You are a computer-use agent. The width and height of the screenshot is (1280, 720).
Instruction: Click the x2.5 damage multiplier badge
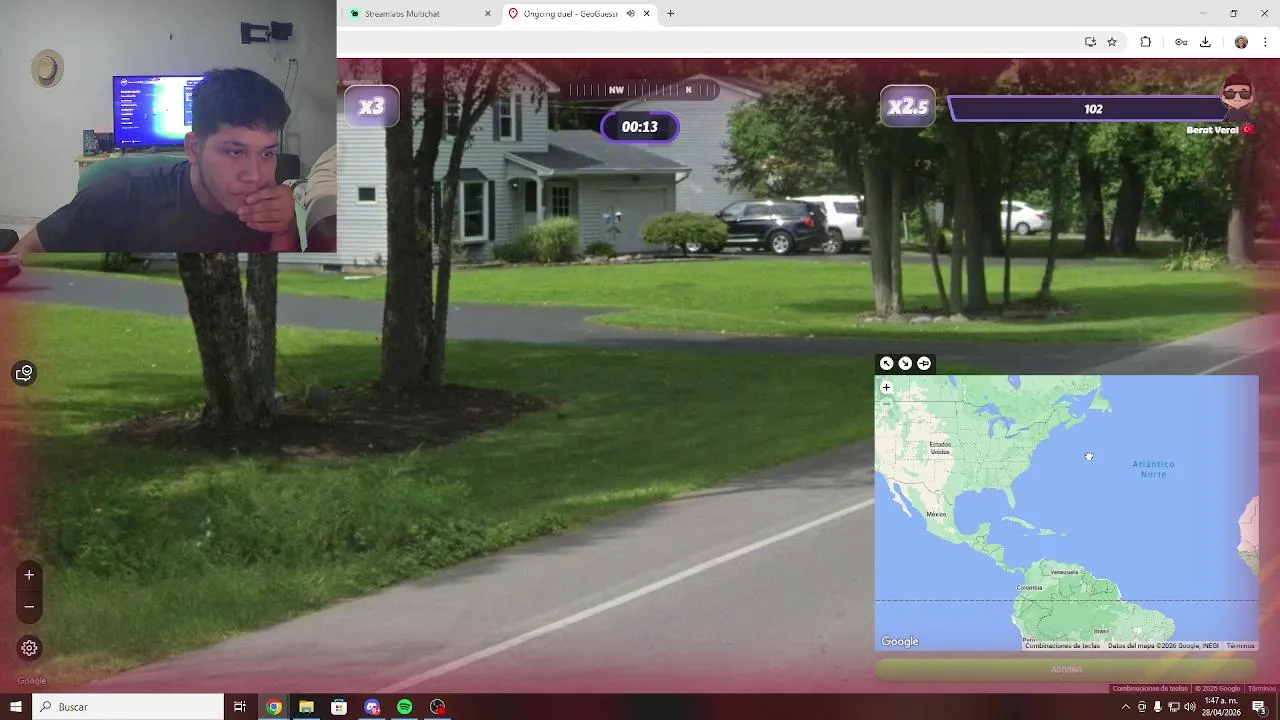[908, 106]
